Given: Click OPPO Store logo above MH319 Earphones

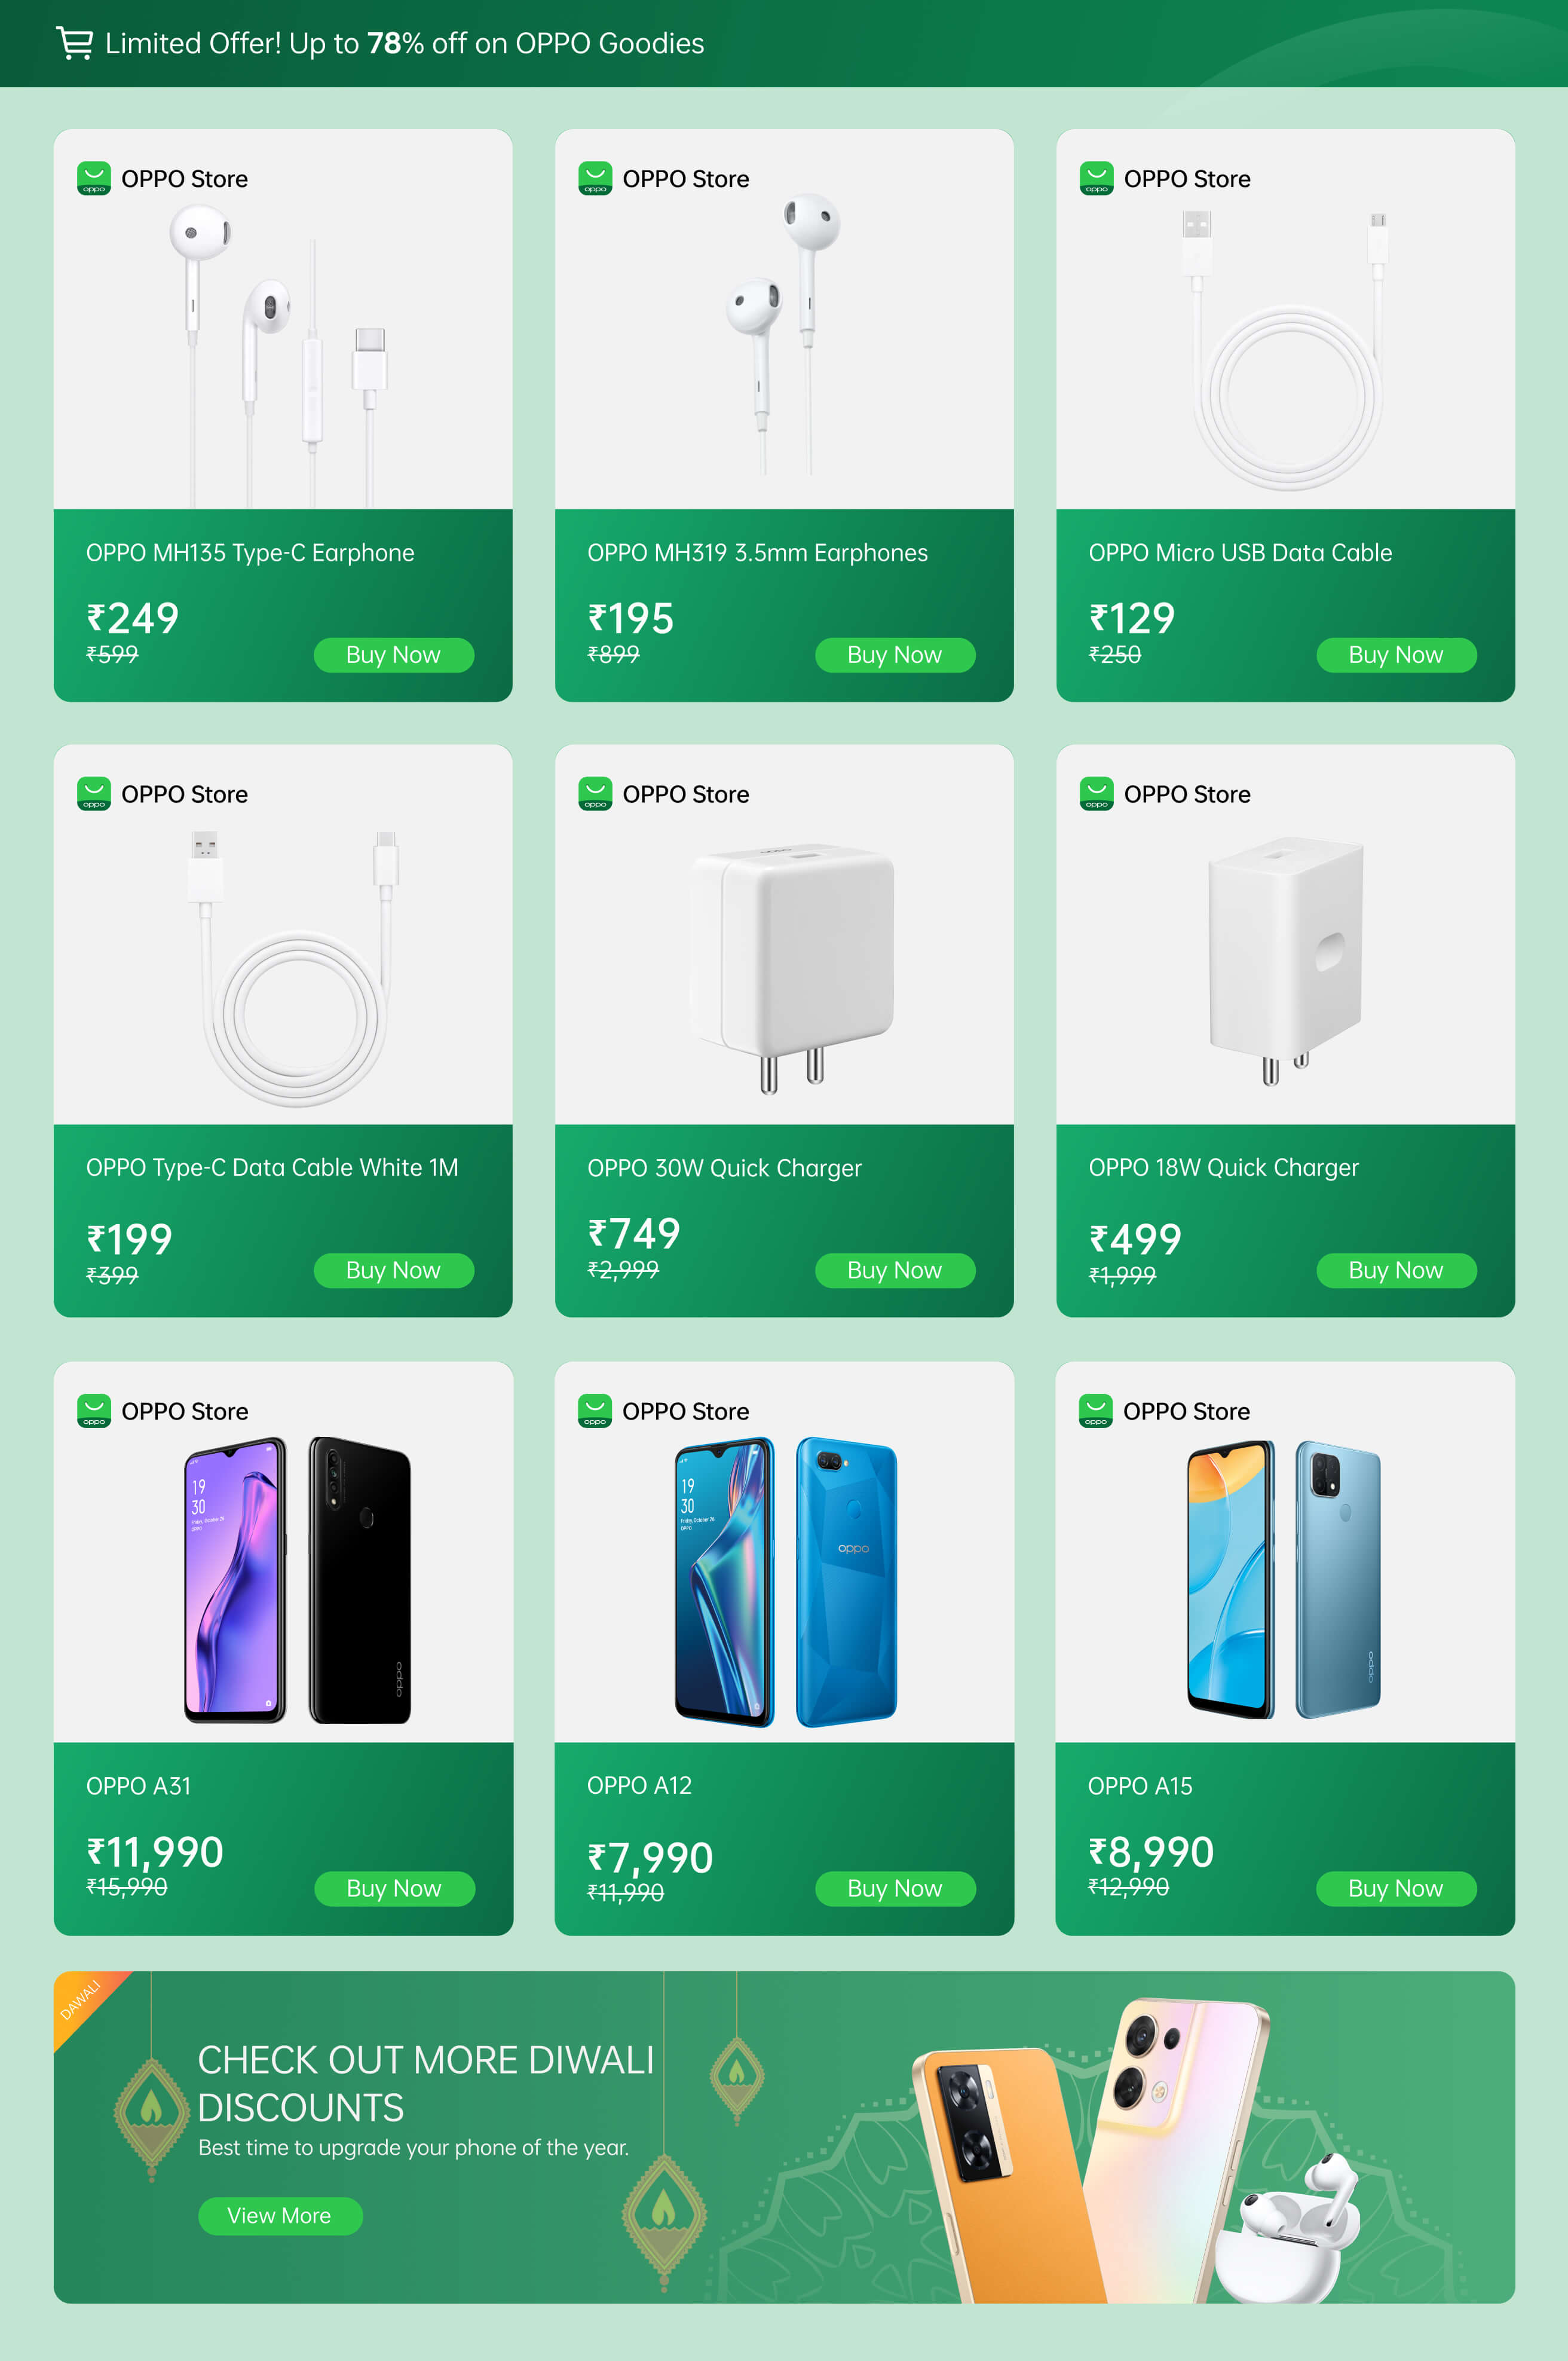Looking at the screenshot, I should click(x=595, y=179).
